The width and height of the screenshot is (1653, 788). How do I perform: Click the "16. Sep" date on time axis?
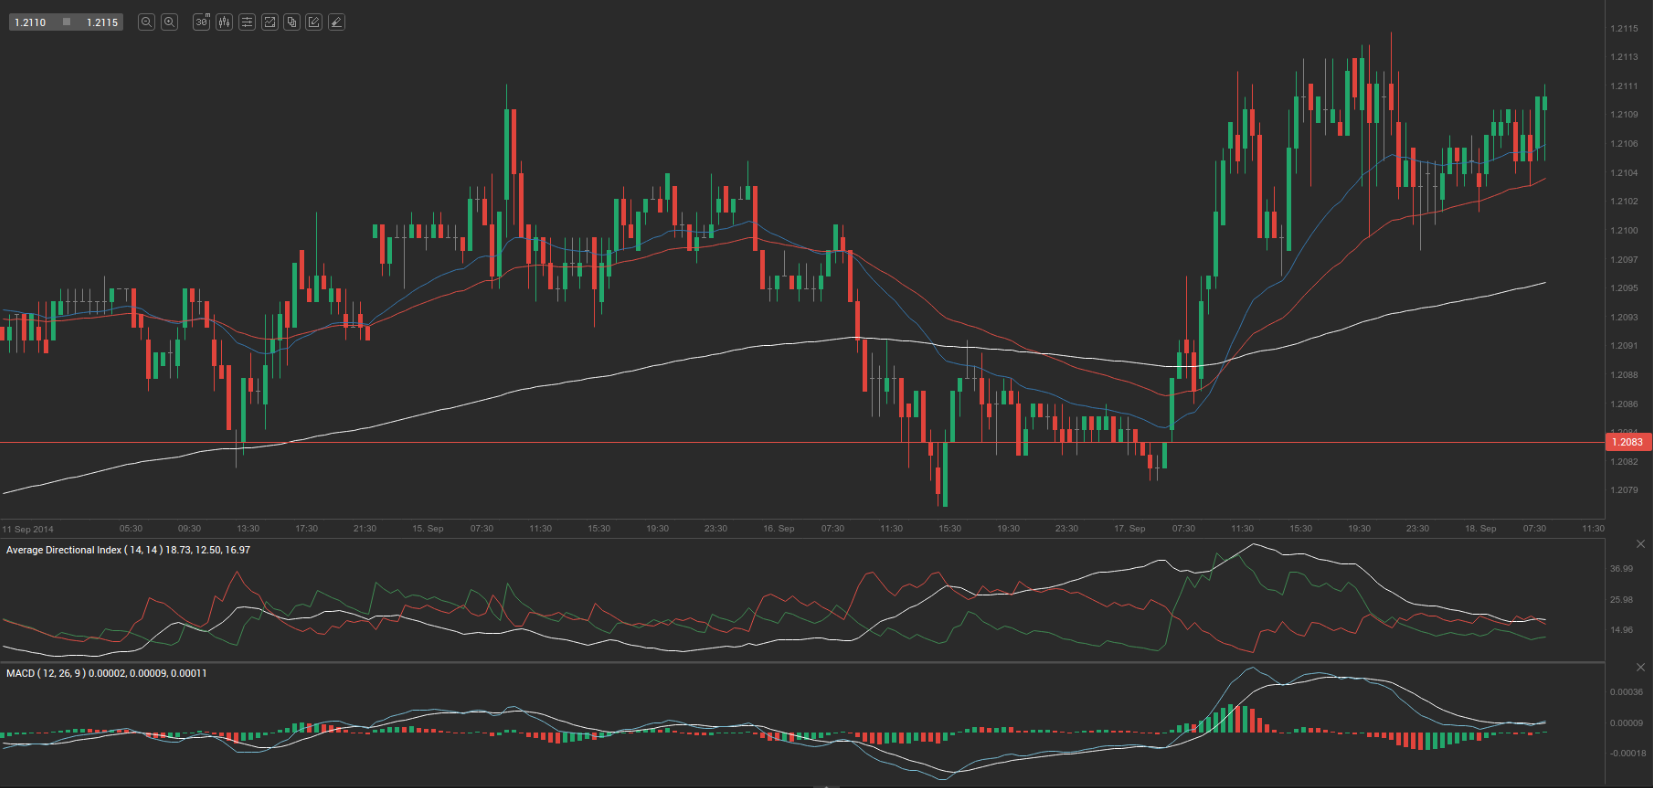779,528
